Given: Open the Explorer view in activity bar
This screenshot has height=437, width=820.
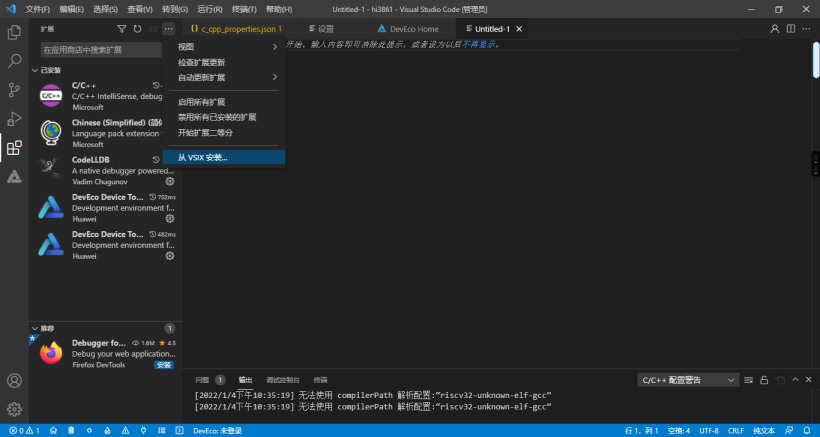Looking at the screenshot, I should pyautogui.click(x=14, y=32).
